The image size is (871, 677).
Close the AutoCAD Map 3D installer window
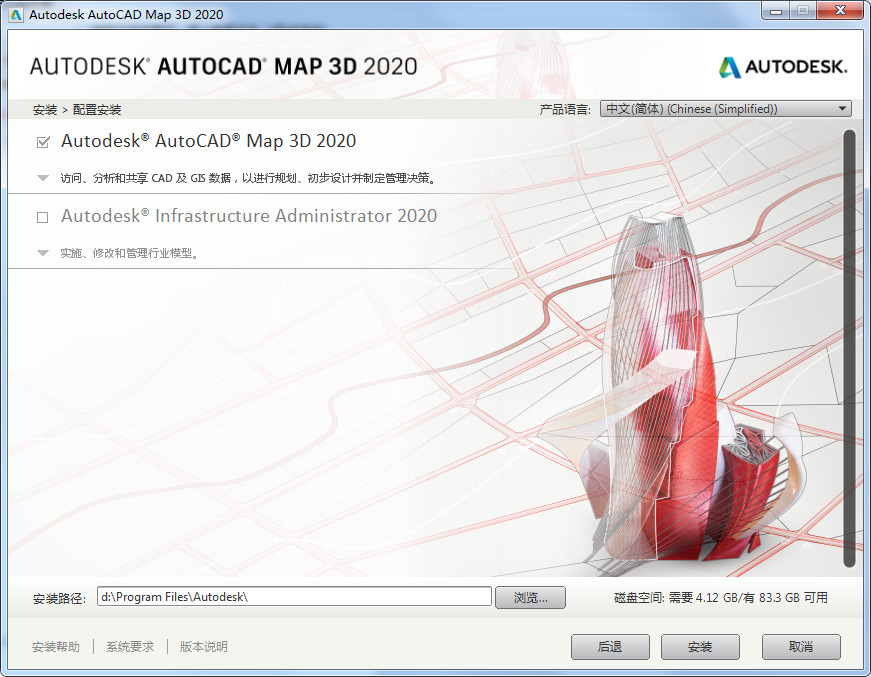coord(838,12)
